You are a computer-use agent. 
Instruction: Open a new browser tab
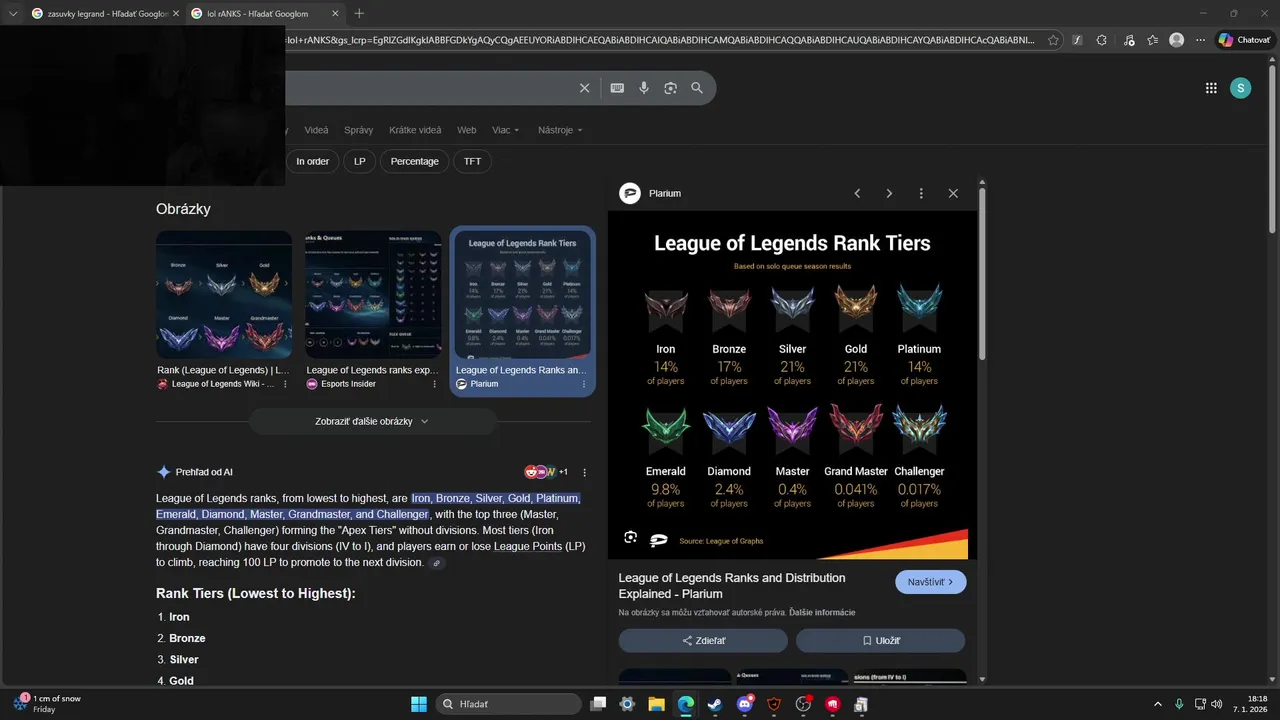359,13
